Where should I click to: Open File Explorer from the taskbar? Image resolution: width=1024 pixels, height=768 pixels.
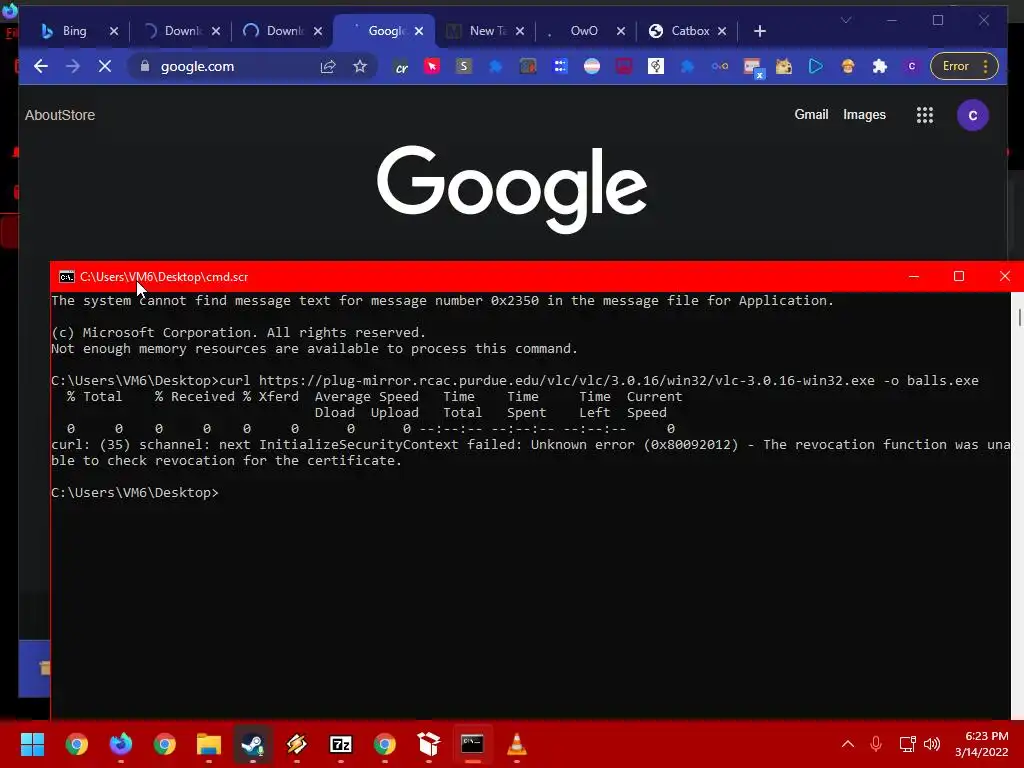coord(208,744)
